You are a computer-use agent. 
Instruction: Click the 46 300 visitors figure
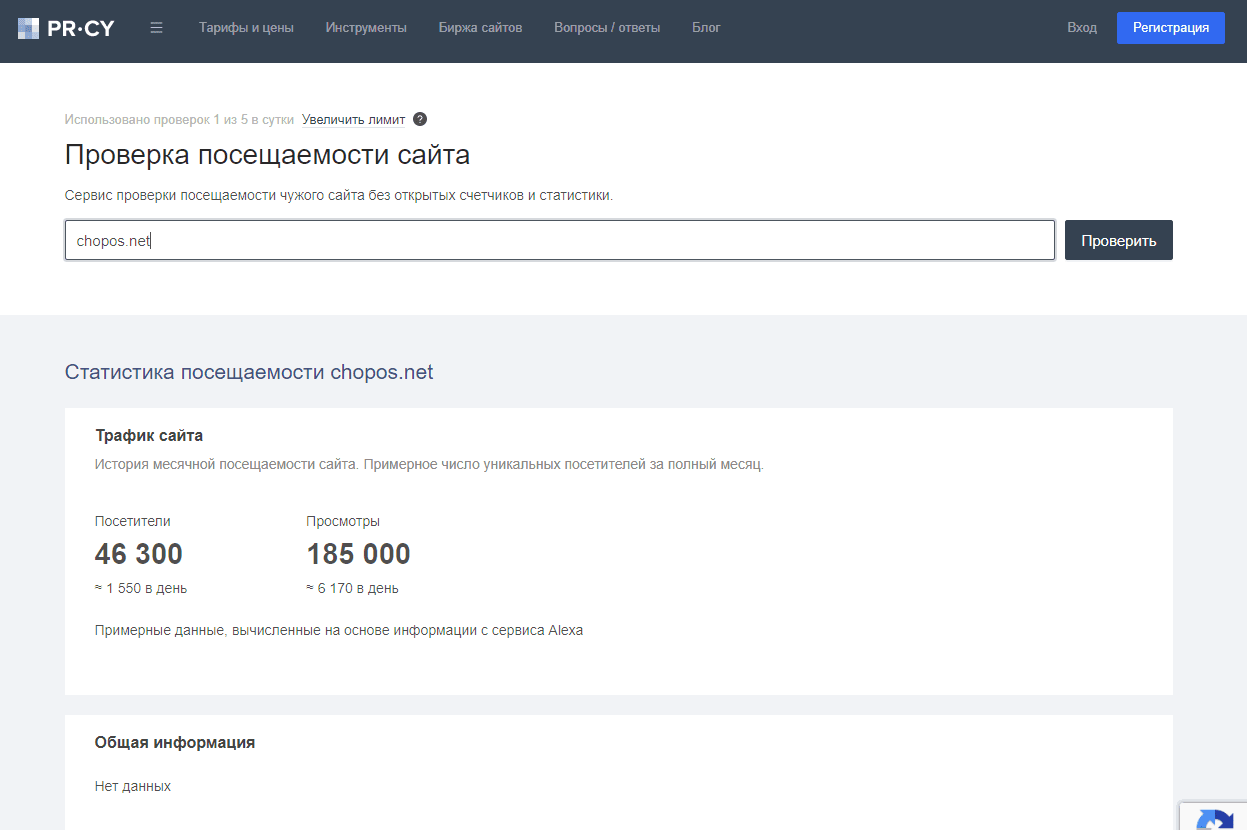(x=138, y=553)
